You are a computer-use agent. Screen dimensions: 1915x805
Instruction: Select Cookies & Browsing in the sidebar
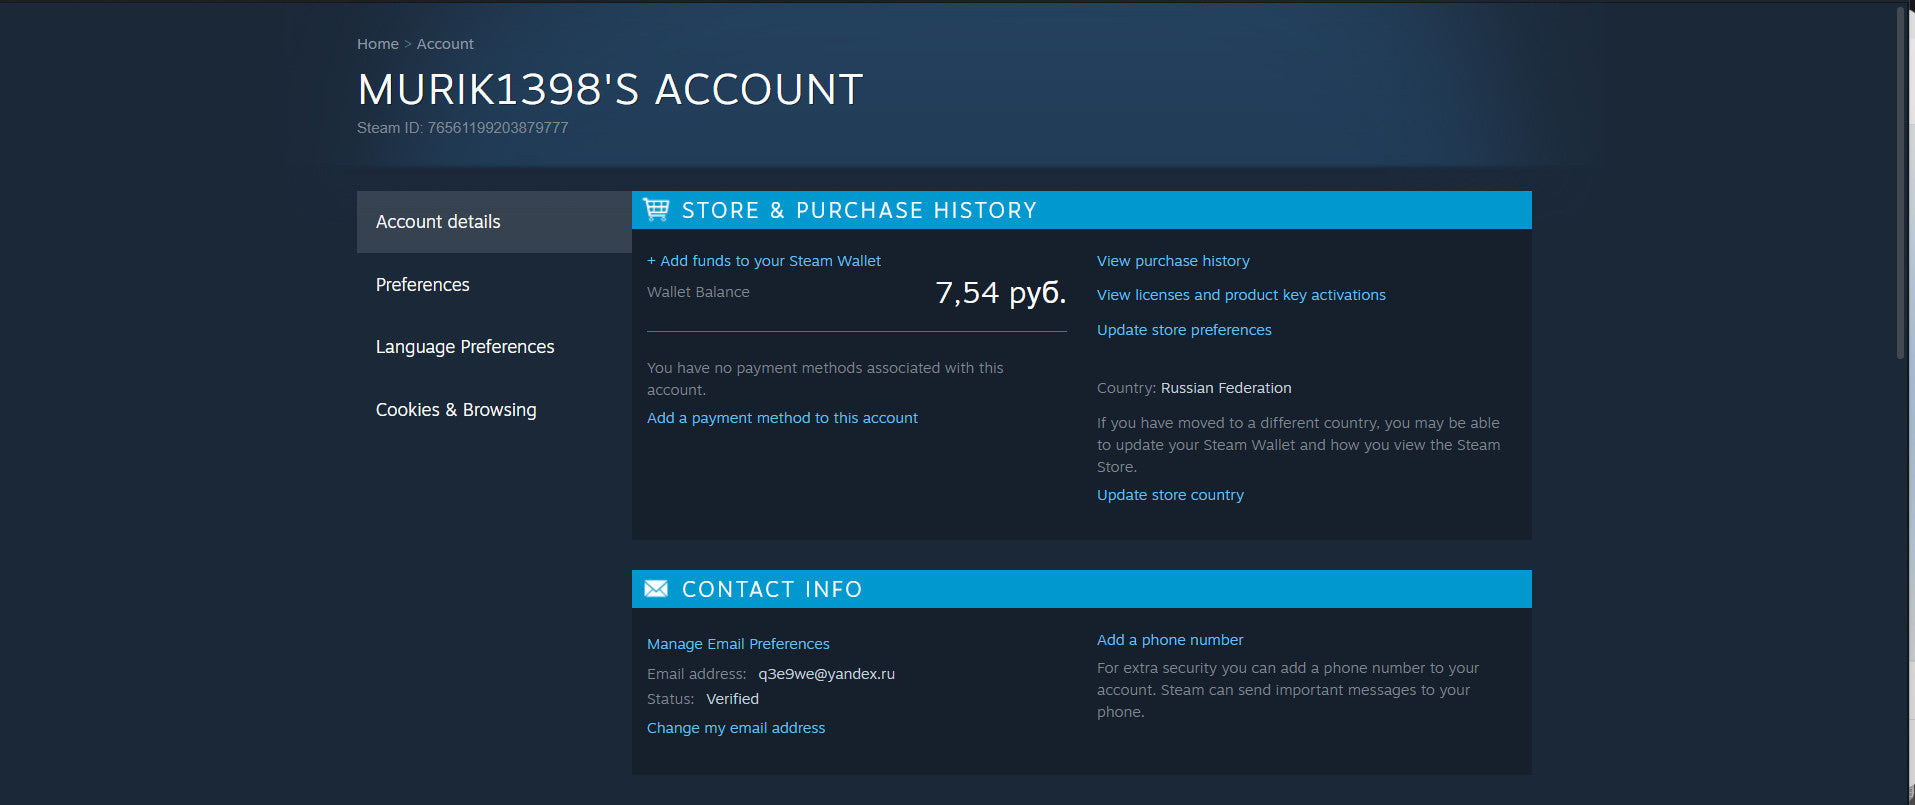point(455,410)
